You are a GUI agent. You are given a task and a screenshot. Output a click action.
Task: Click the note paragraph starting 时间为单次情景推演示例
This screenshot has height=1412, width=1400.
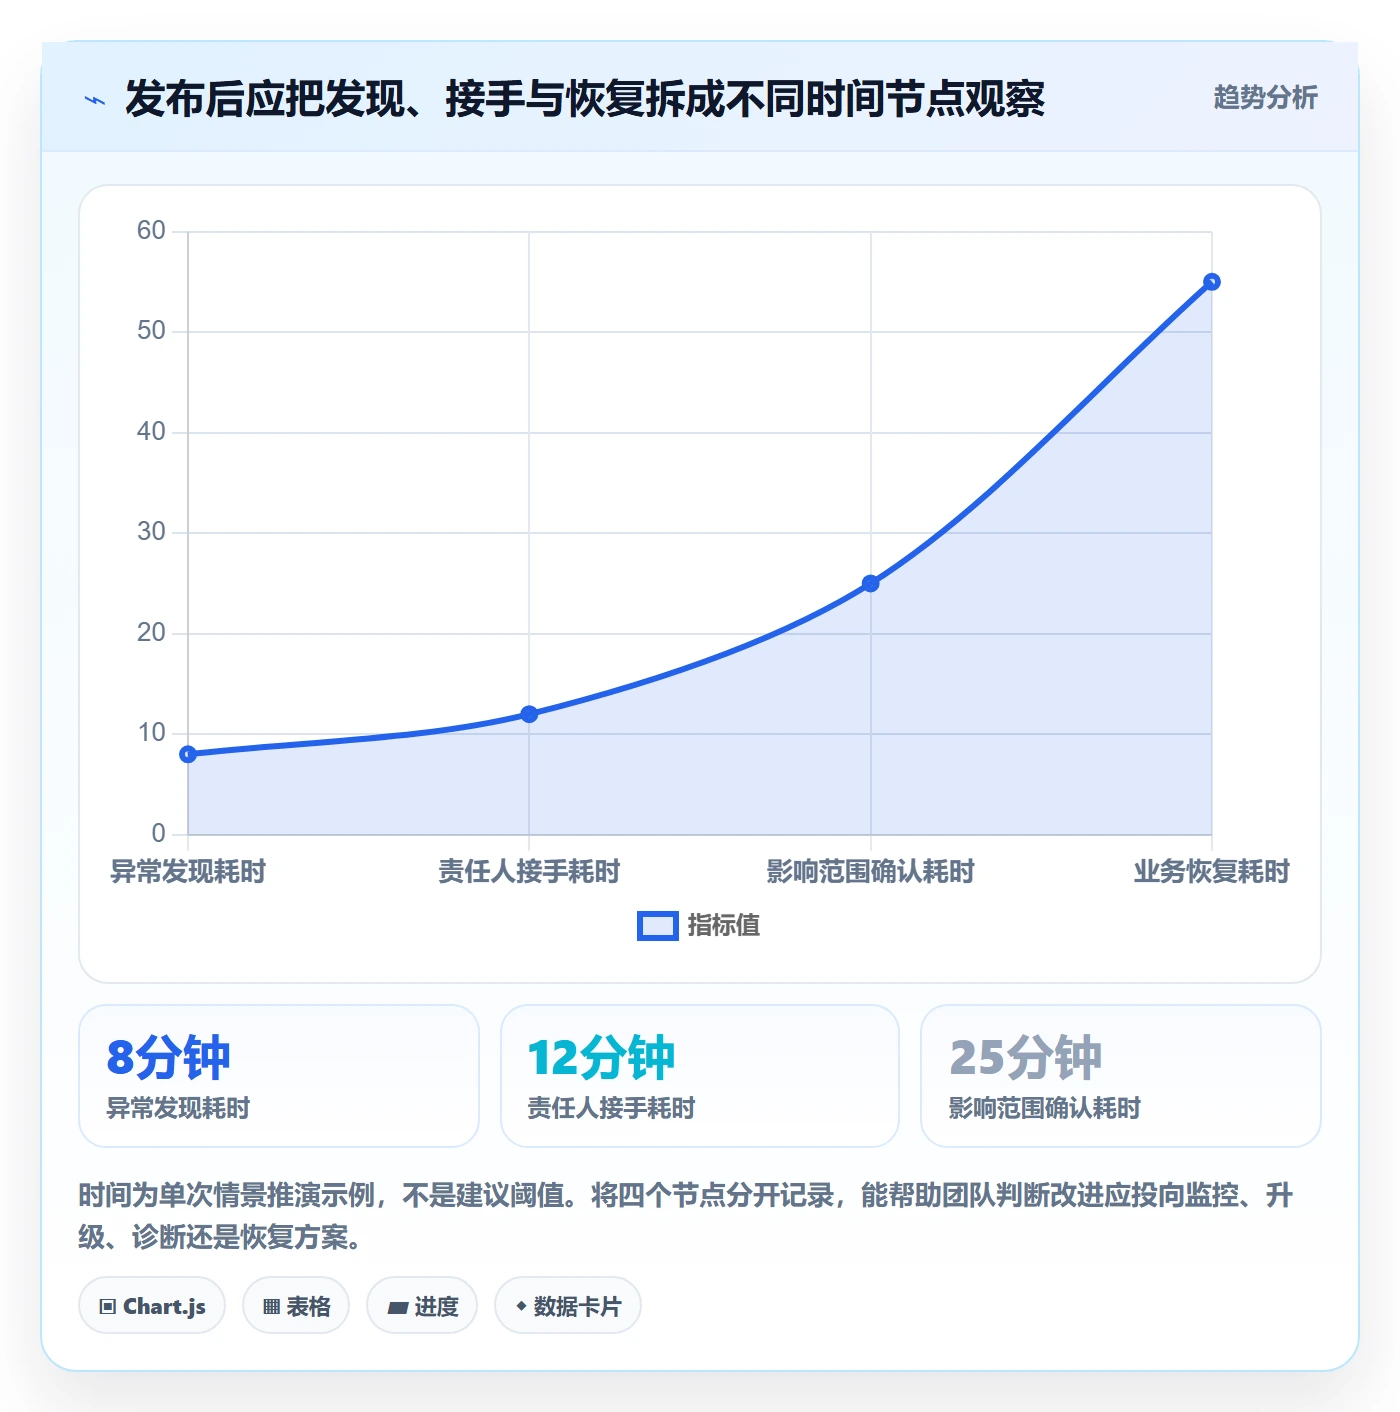tap(686, 1216)
